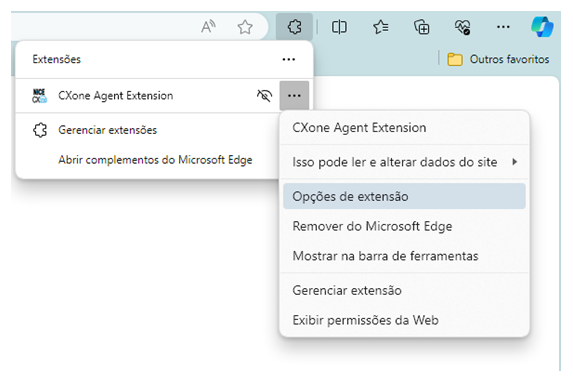This screenshot has width=573, height=383.
Task: Toggle the Extensions puzzle toolbar button
Action: point(294,27)
